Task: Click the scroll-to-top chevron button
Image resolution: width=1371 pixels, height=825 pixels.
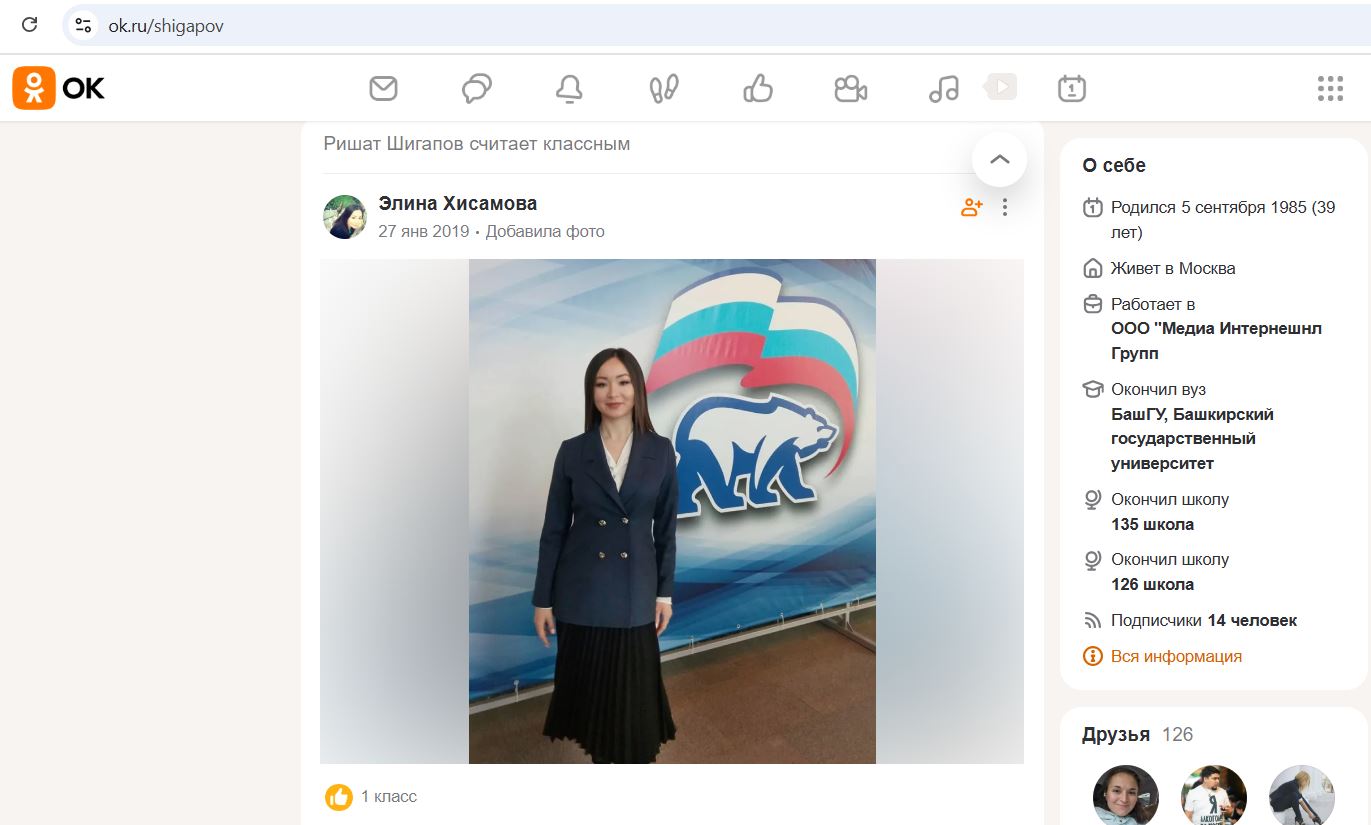Action: [x=999, y=159]
